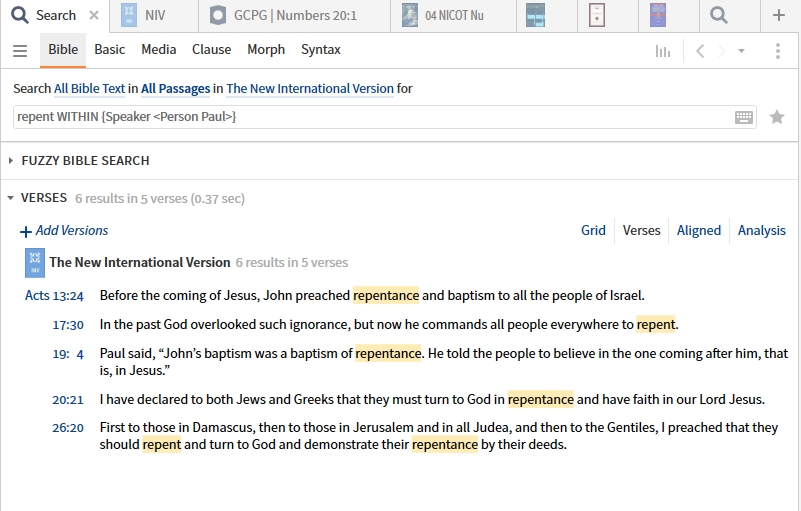
Task: Click highlighted 'repent' in verse 26:20
Action: tap(161, 444)
